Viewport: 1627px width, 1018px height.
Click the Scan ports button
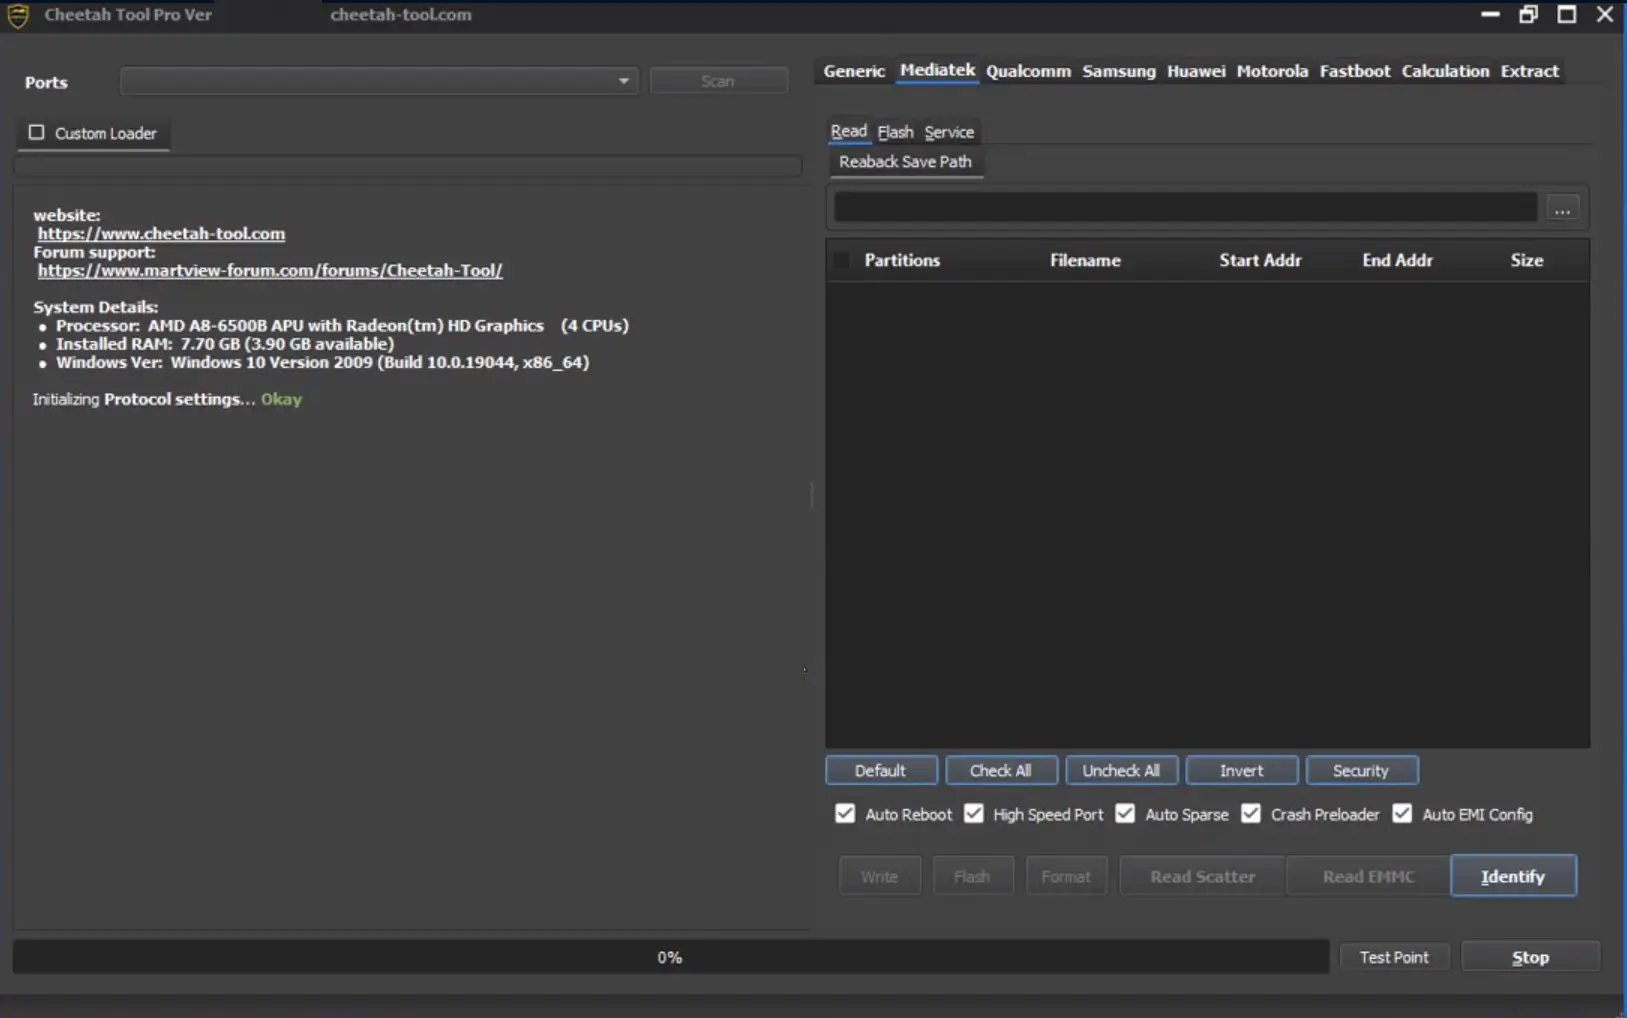(x=718, y=81)
